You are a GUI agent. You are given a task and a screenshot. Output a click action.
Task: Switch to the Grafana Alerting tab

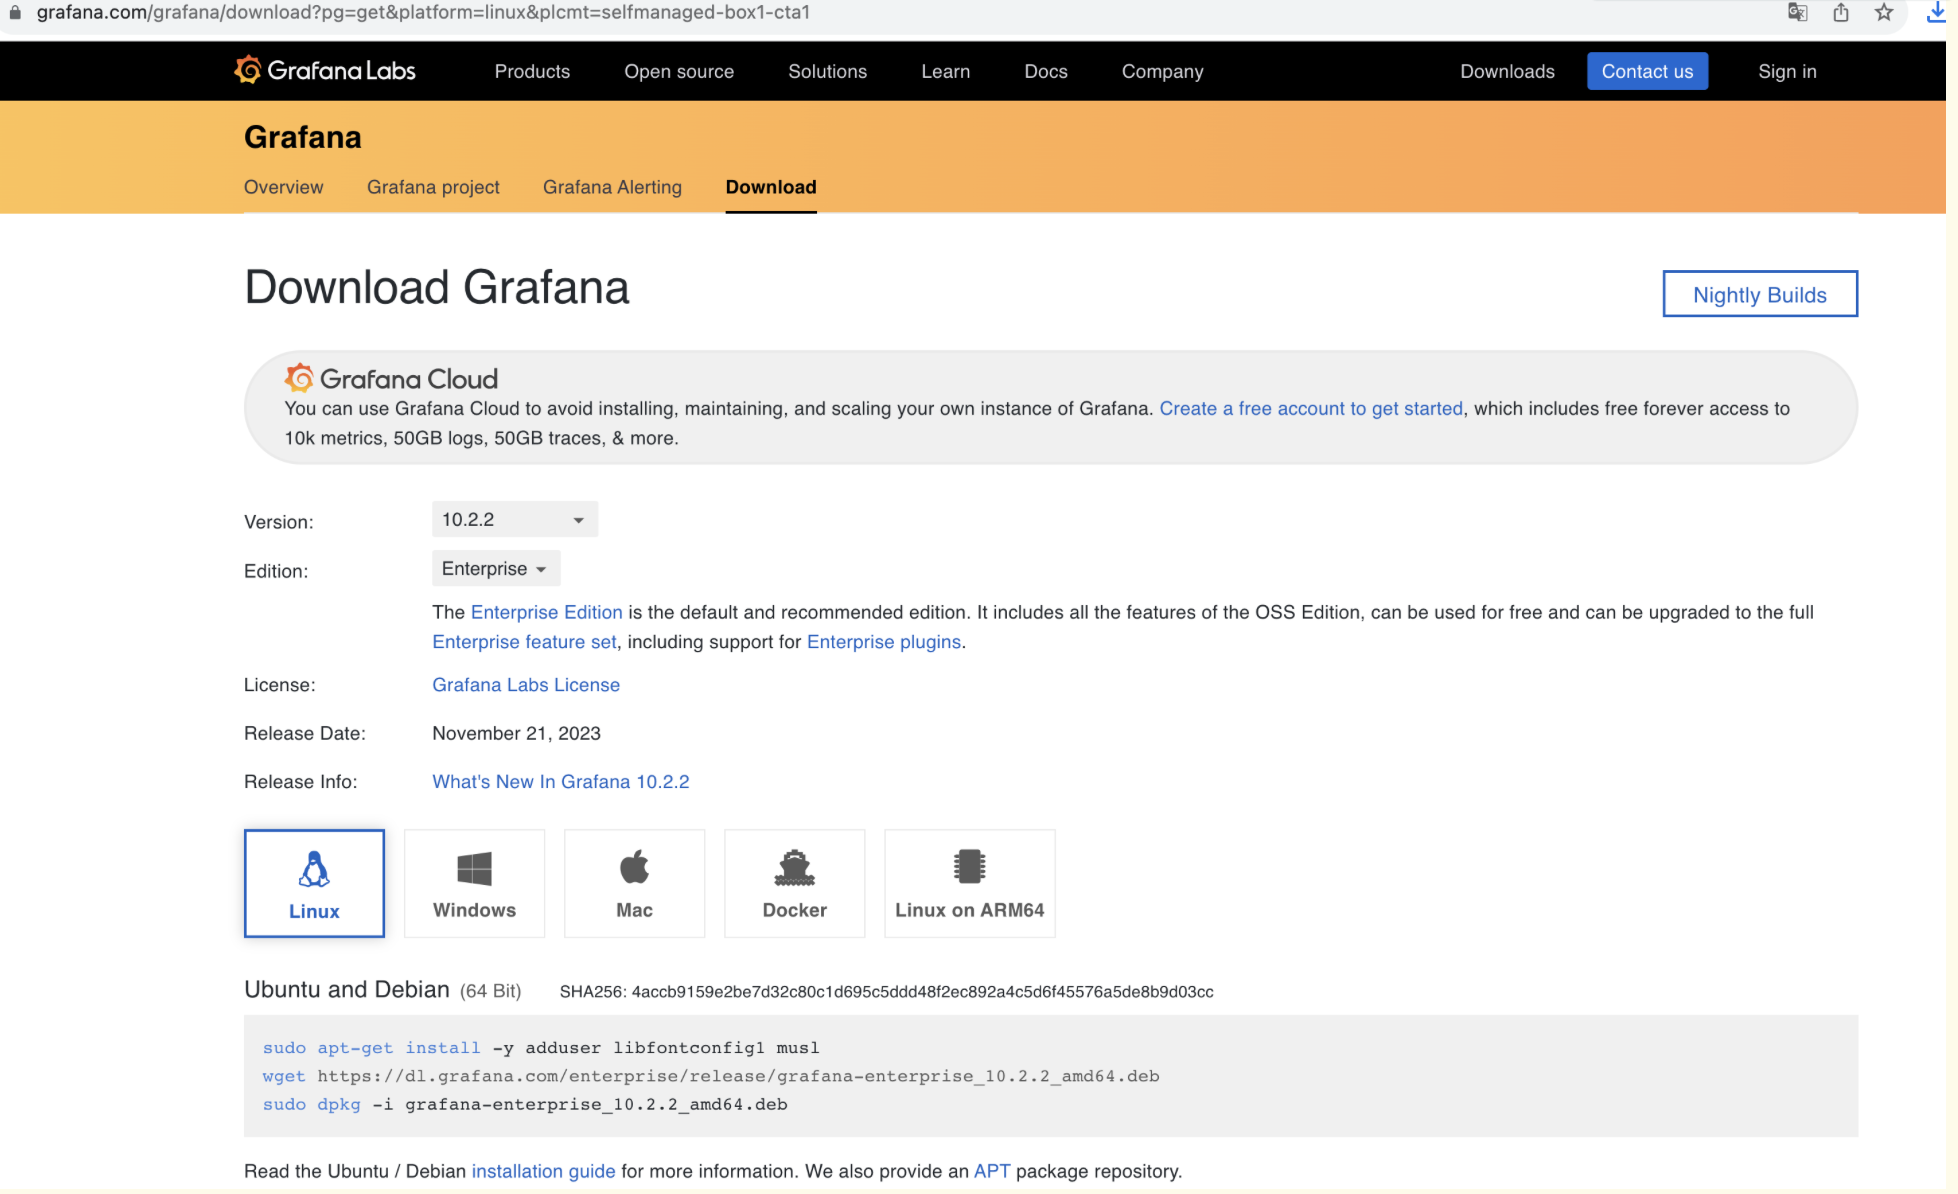tap(612, 187)
